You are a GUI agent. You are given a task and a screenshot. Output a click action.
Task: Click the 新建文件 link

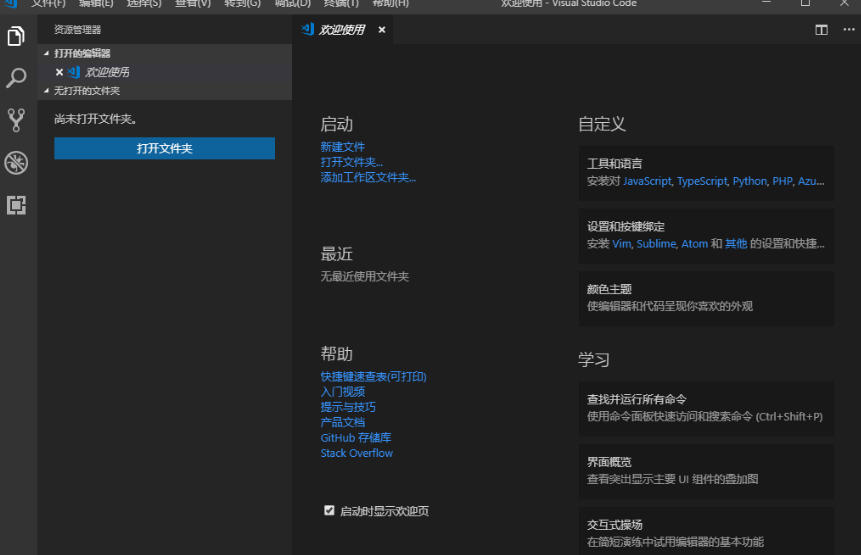click(343, 147)
